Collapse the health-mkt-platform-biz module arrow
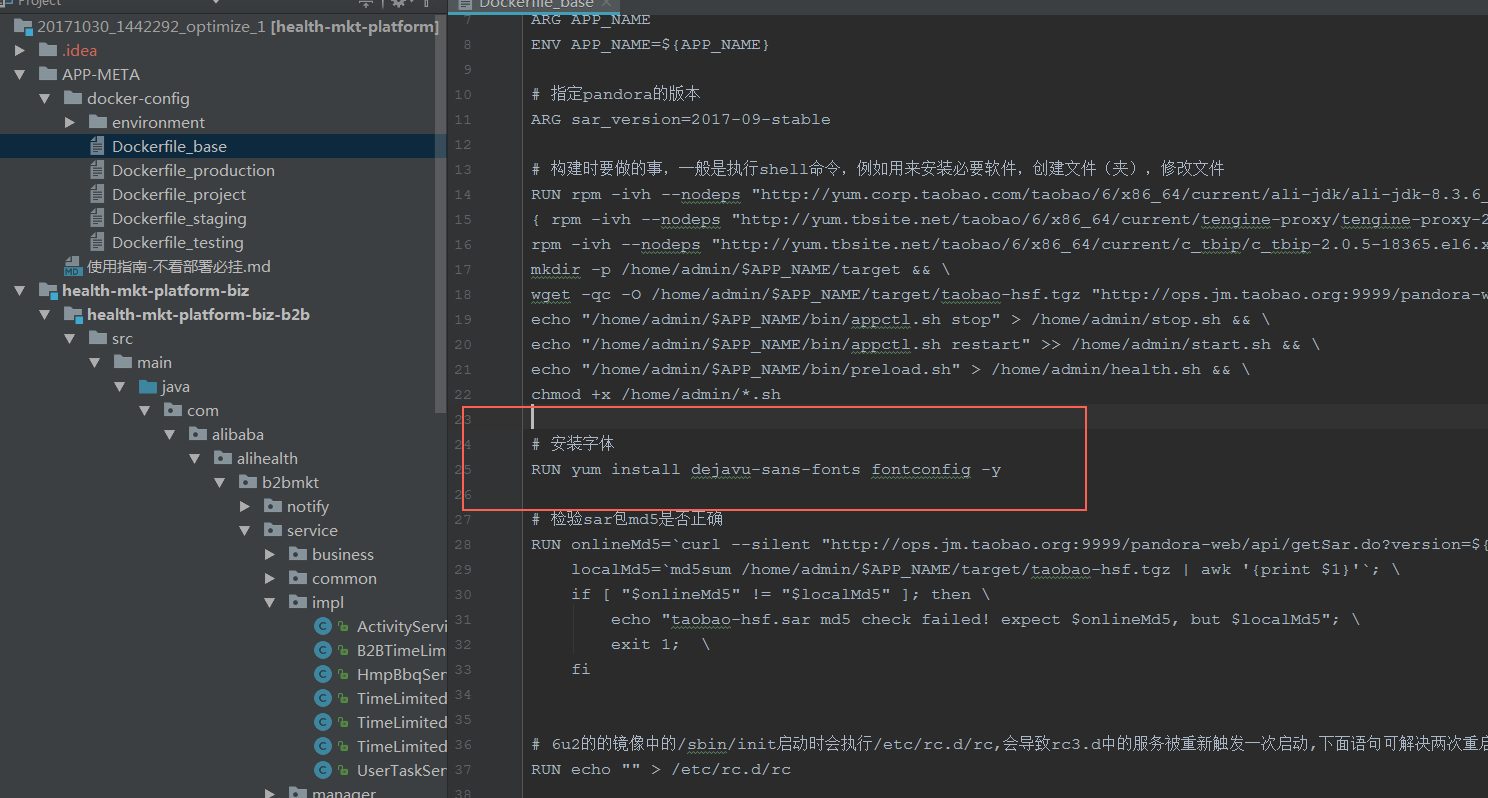1488x798 pixels. 20,290
